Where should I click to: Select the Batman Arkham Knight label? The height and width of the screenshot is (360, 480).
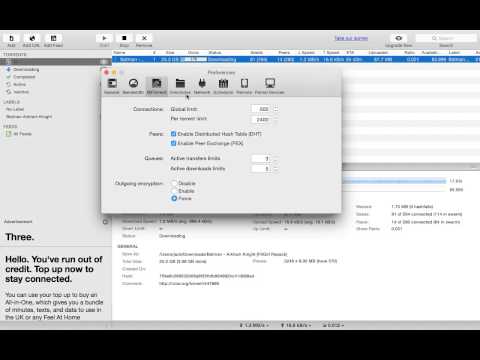[29, 117]
